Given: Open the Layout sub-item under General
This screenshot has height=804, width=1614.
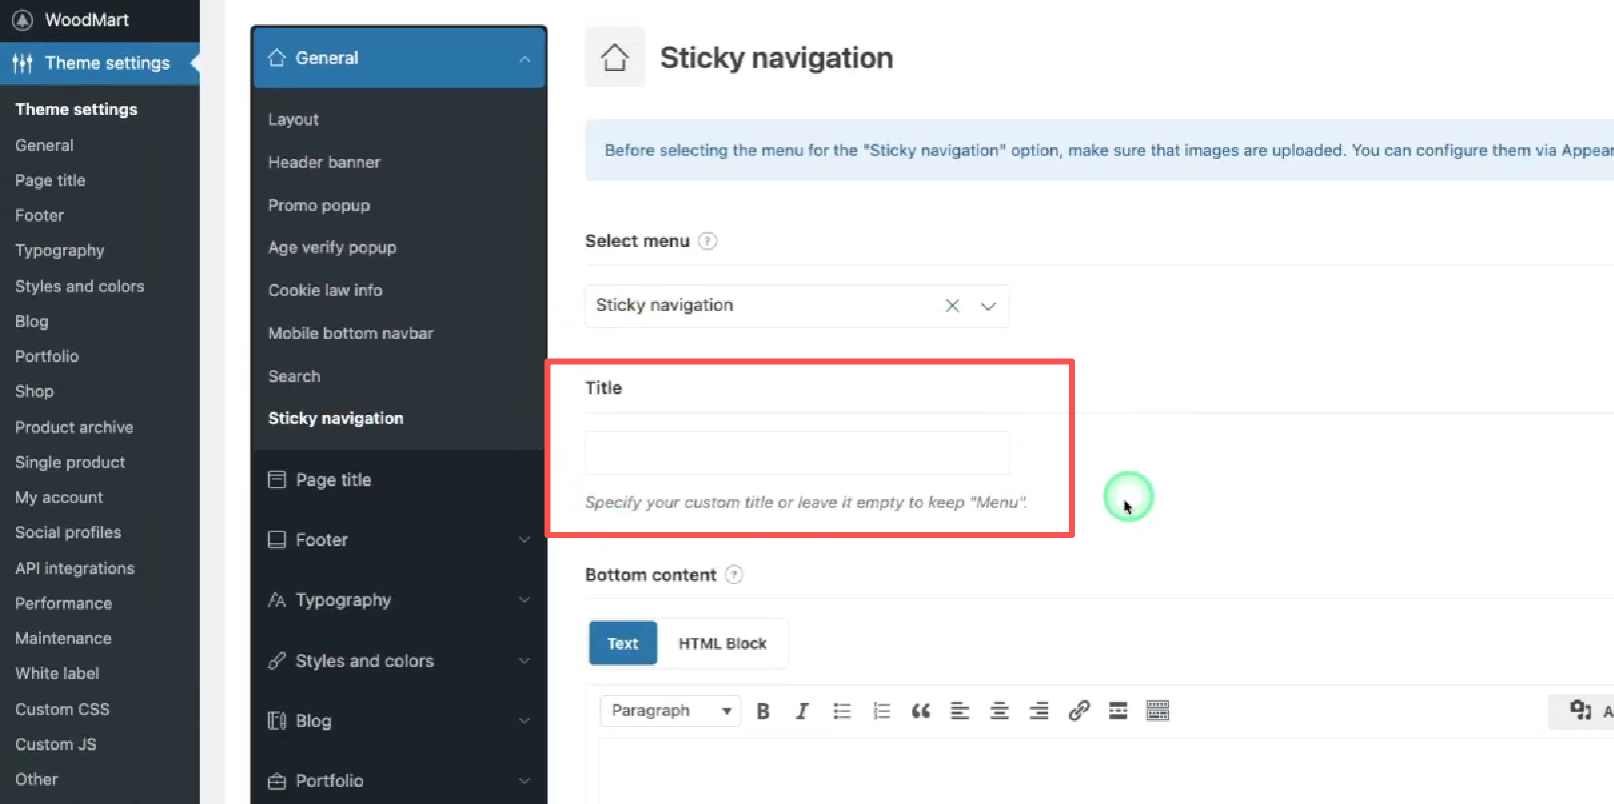Looking at the screenshot, I should (x=293, y=119).
